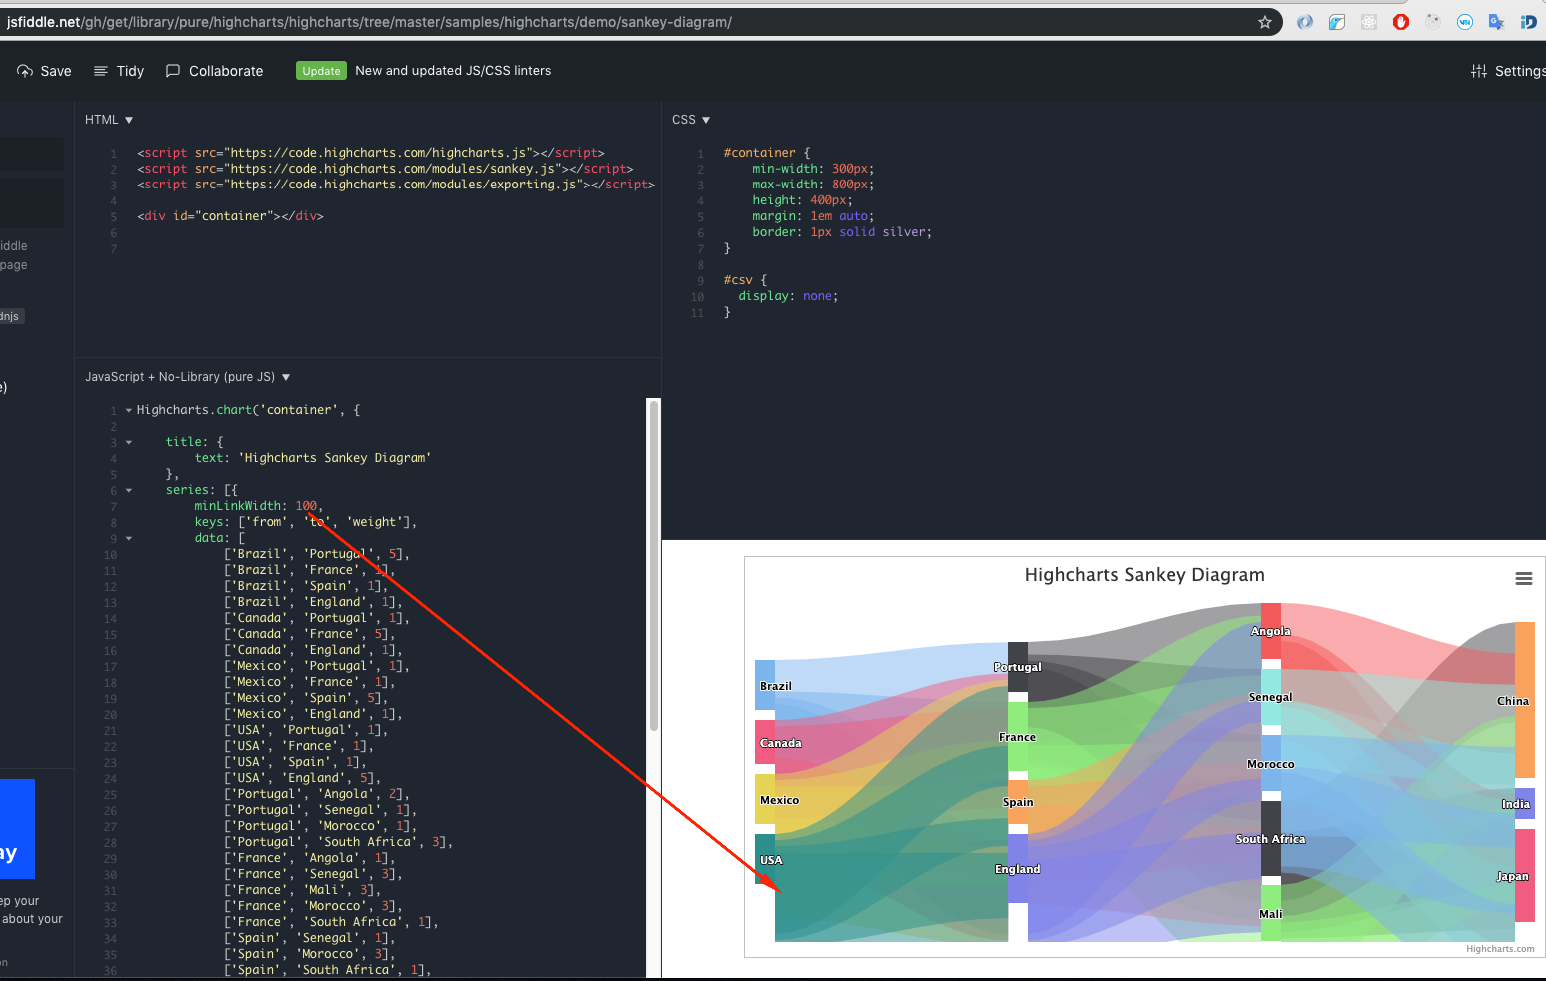Click the Save cloud icon

[24, 70]
